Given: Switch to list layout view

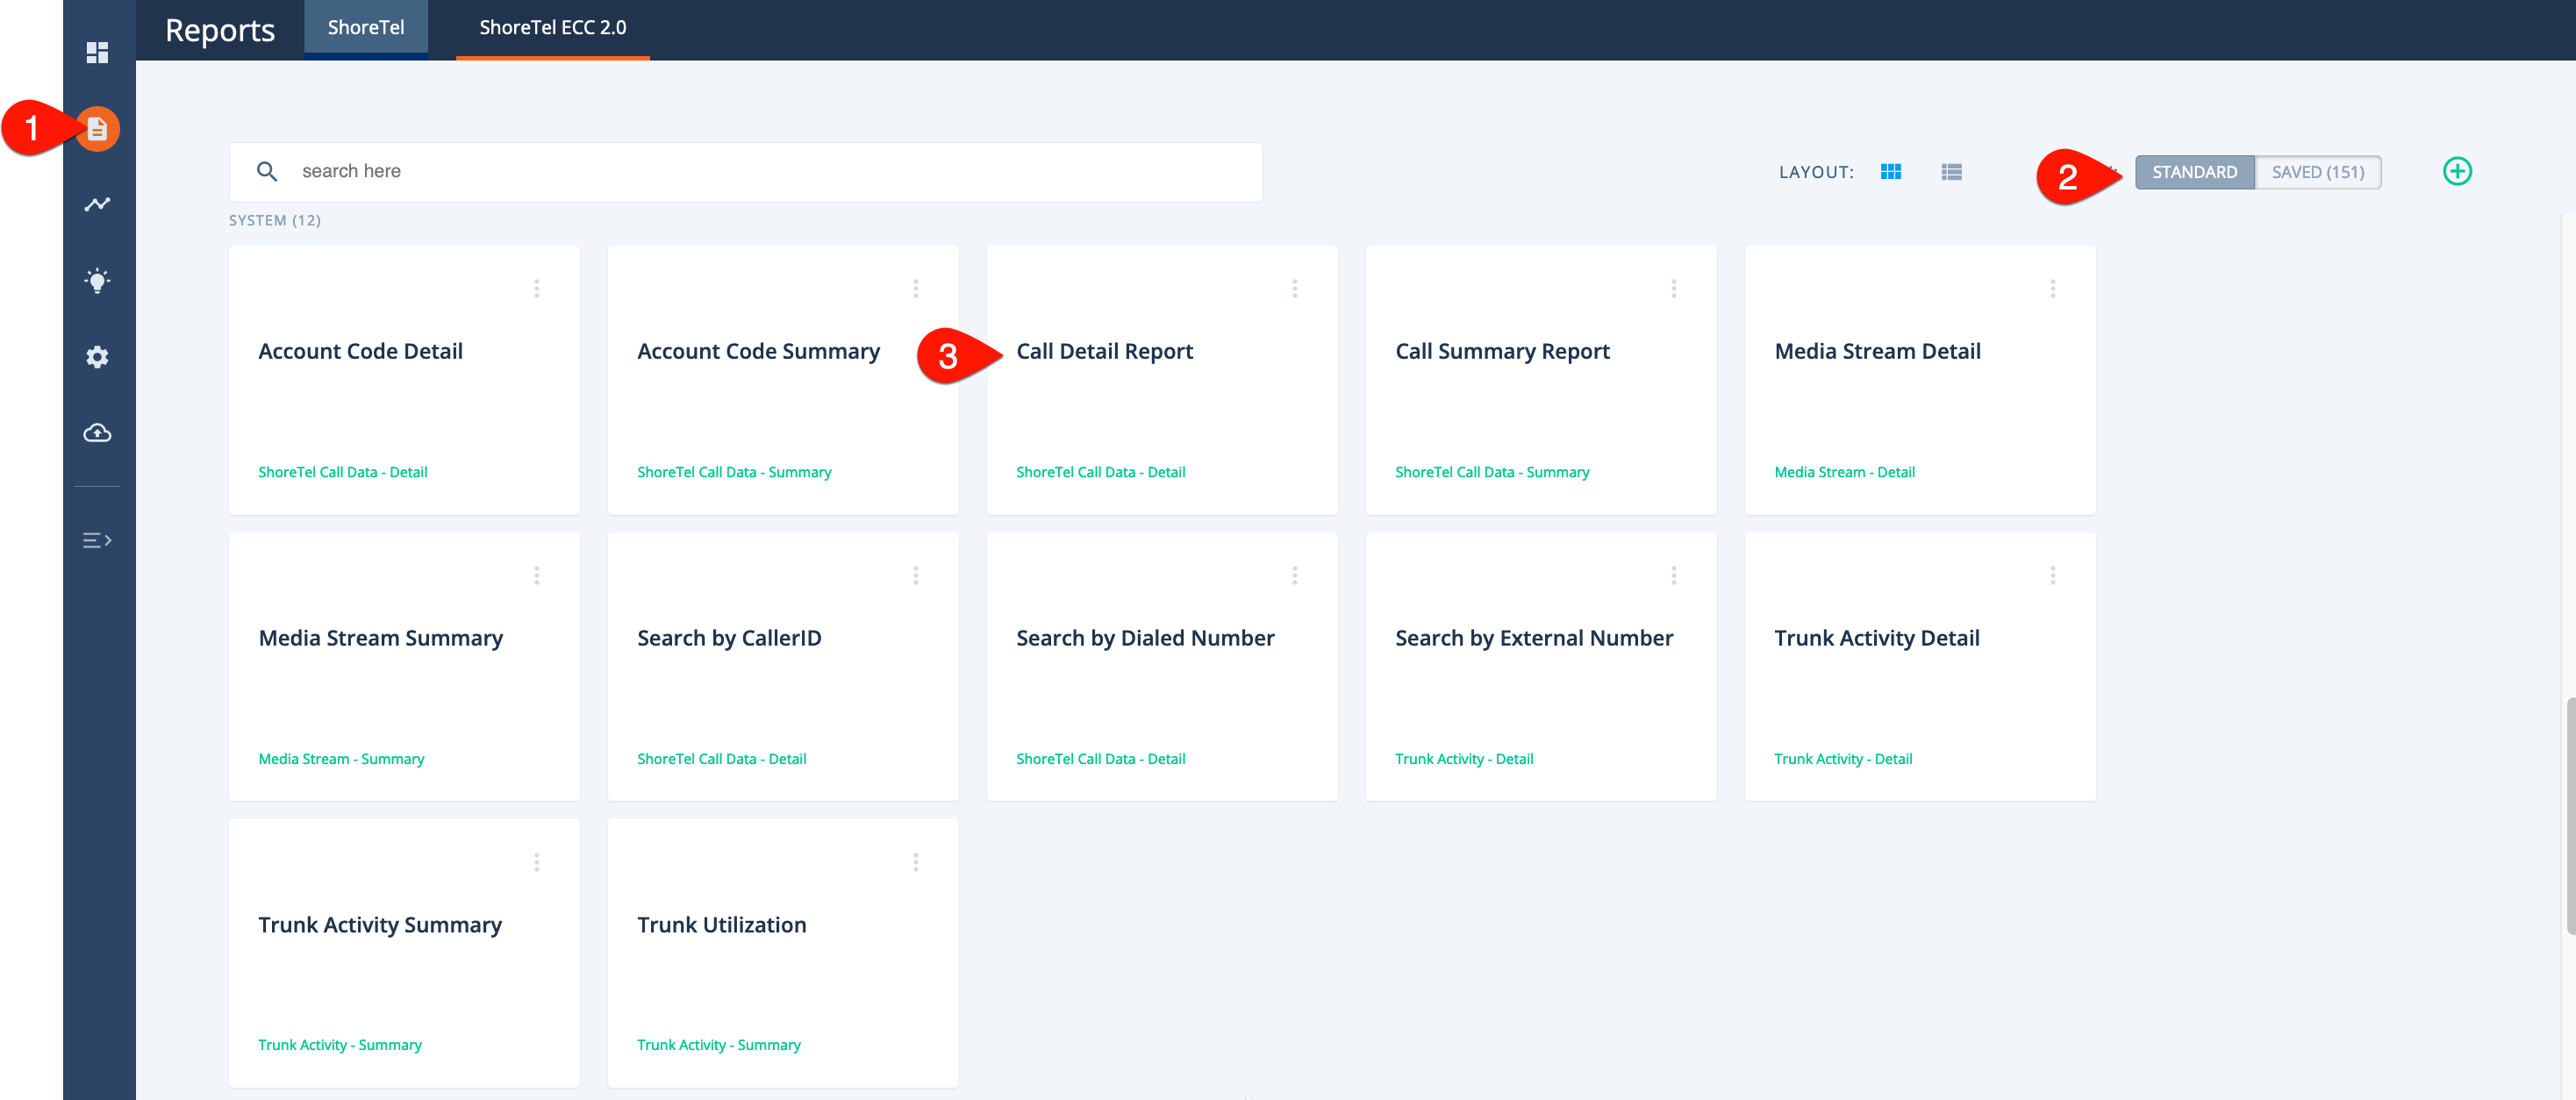Looking at the screenshot, I should [x=1951, y=172].
